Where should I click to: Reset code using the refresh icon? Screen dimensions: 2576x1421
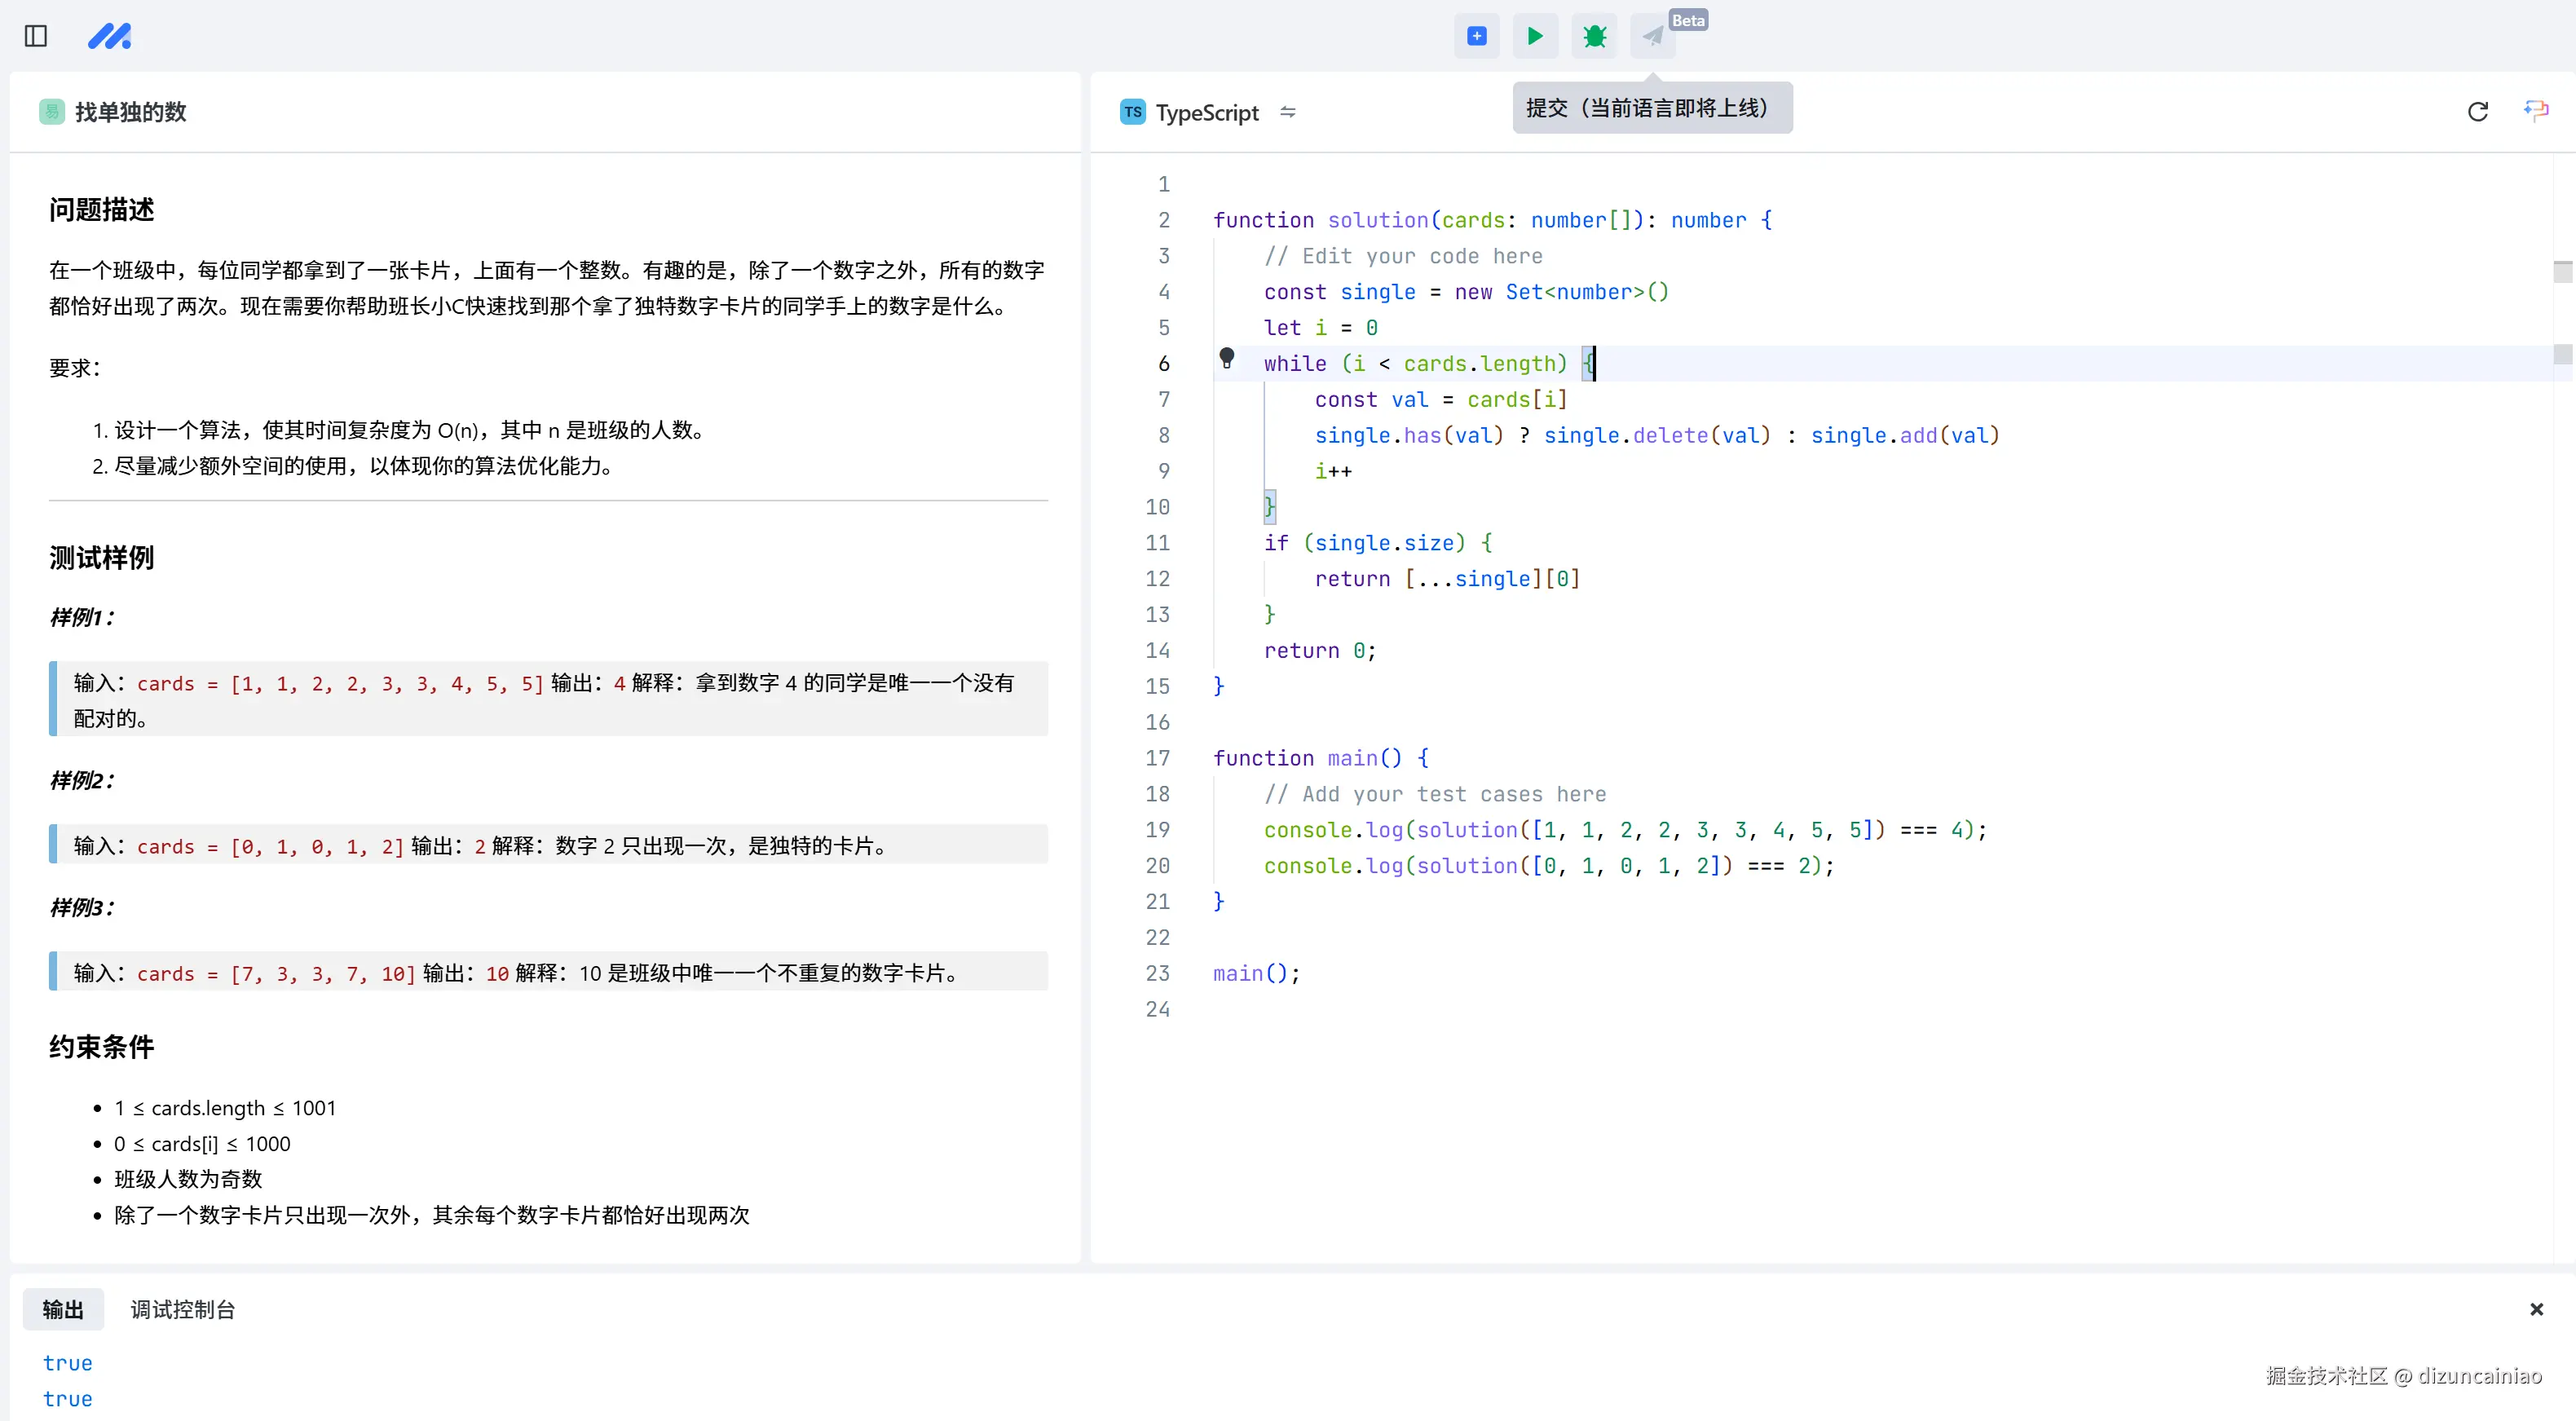click(x=2477, y=112)
